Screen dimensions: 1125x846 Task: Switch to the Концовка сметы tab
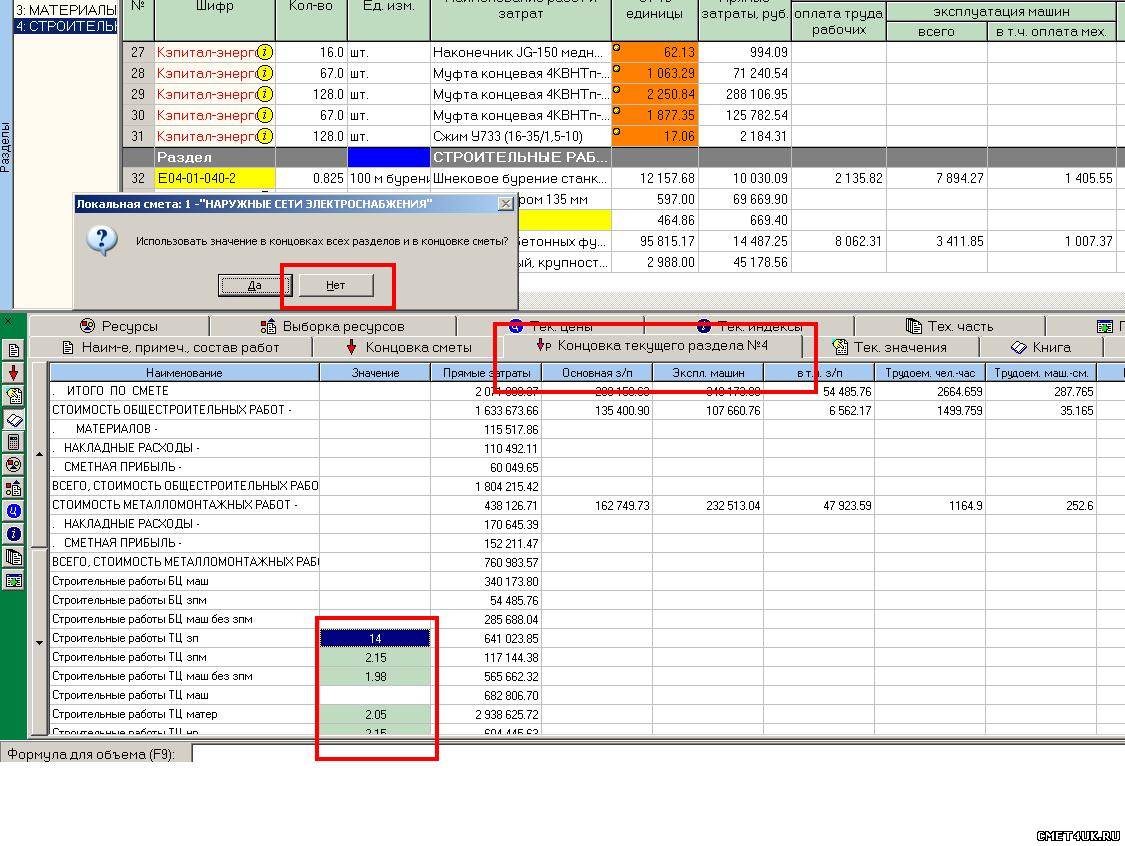tap(409, 347)
